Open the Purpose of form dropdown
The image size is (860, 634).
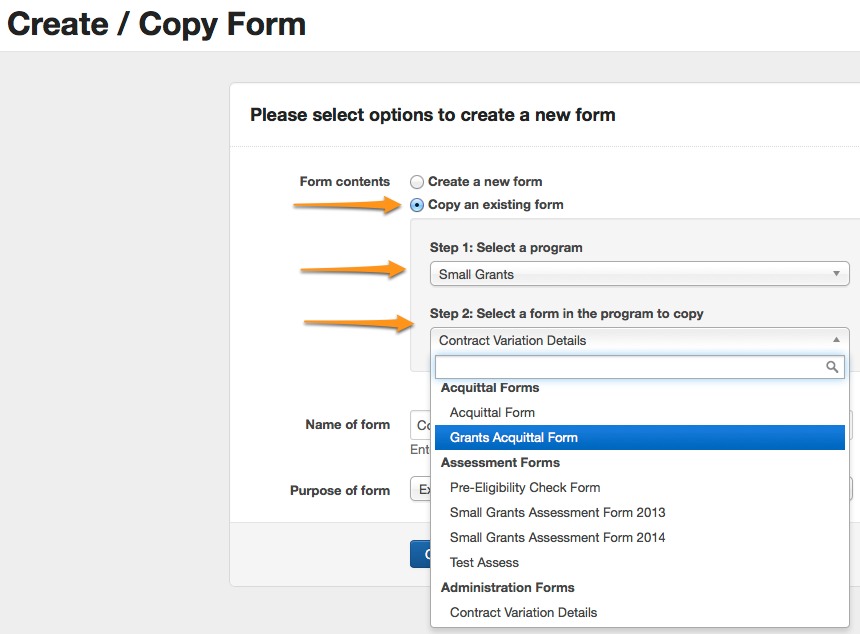pos(420,490)
